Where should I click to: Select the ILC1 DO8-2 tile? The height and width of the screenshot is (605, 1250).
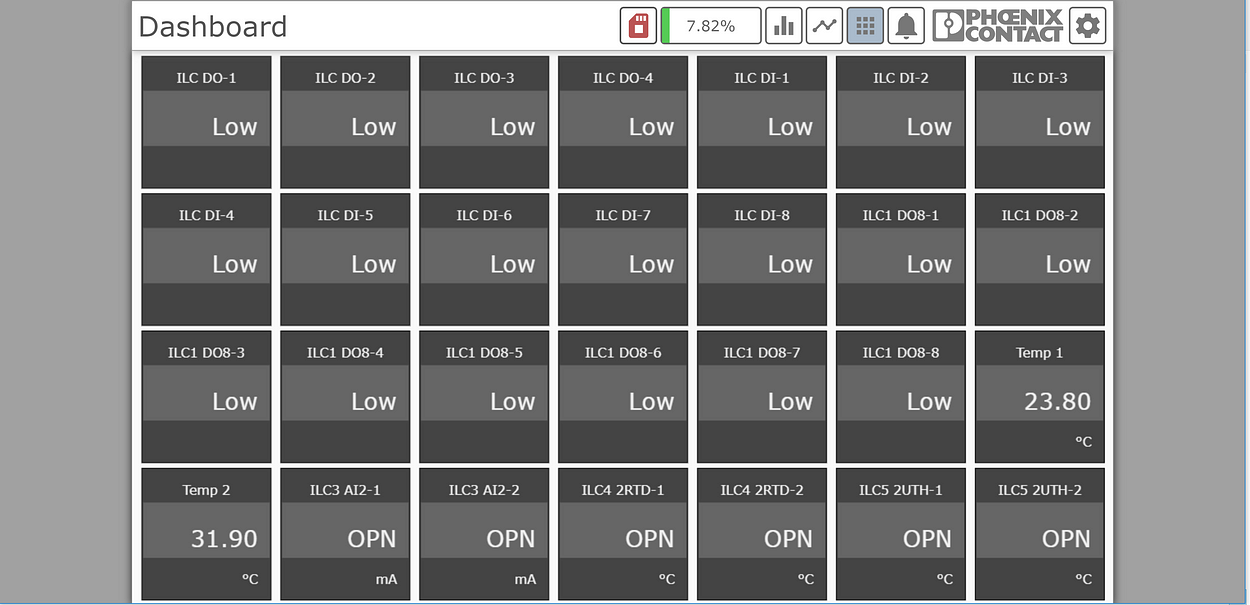(x=1040, y=259)
